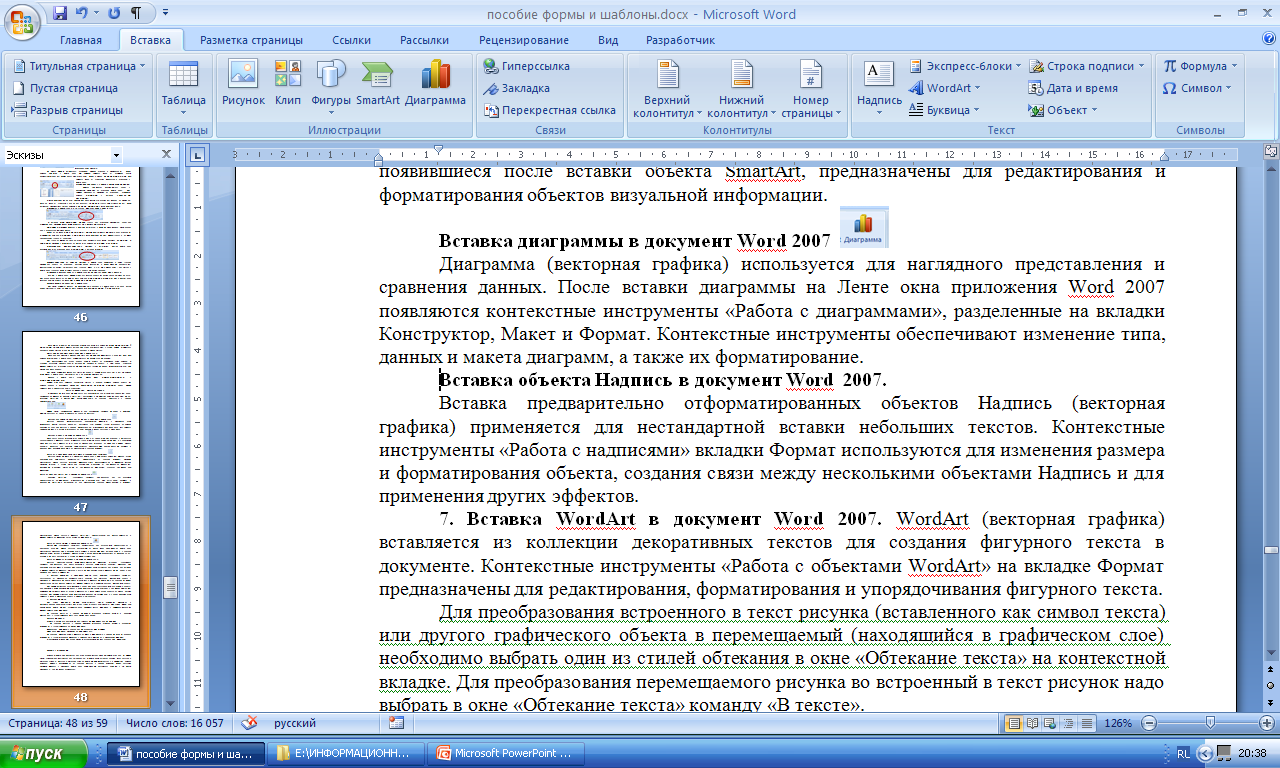This screenshot has width=1280, height=768.
Task: Open Номер страницы page number menu
Action: pos(811,88)
